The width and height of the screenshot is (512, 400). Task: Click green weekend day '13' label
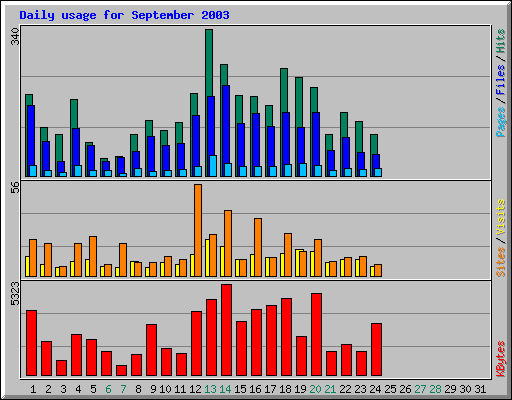click(210, 389)
